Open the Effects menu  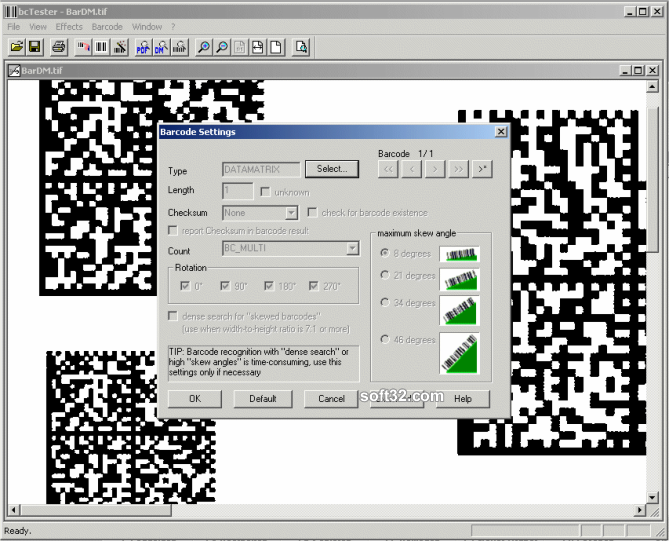(x=69, y=27)
